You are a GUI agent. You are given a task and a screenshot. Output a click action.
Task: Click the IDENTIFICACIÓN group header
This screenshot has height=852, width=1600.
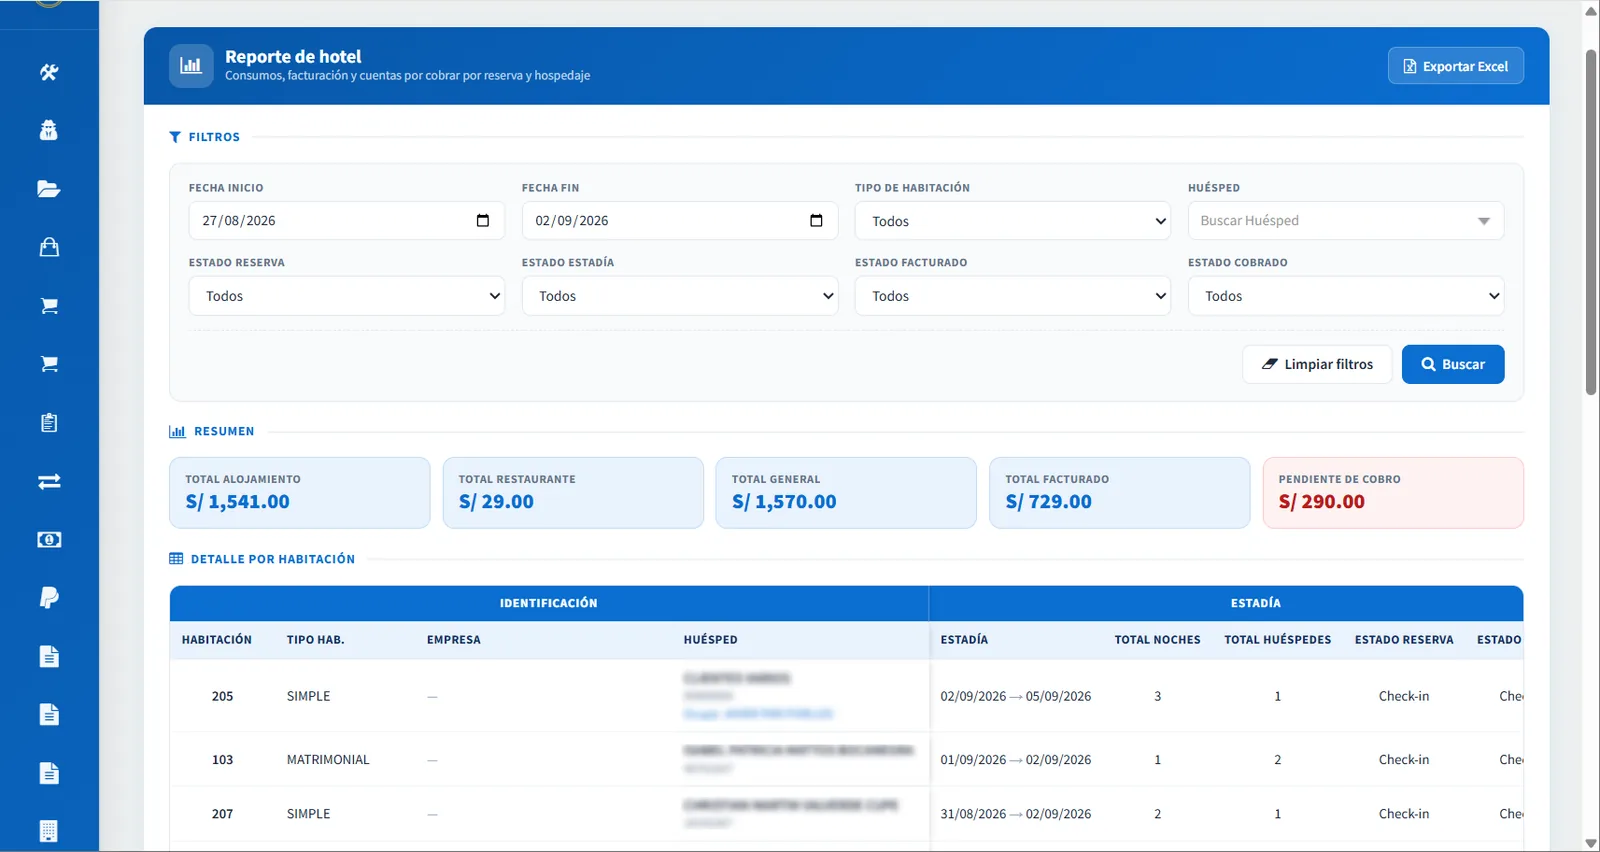549,603
